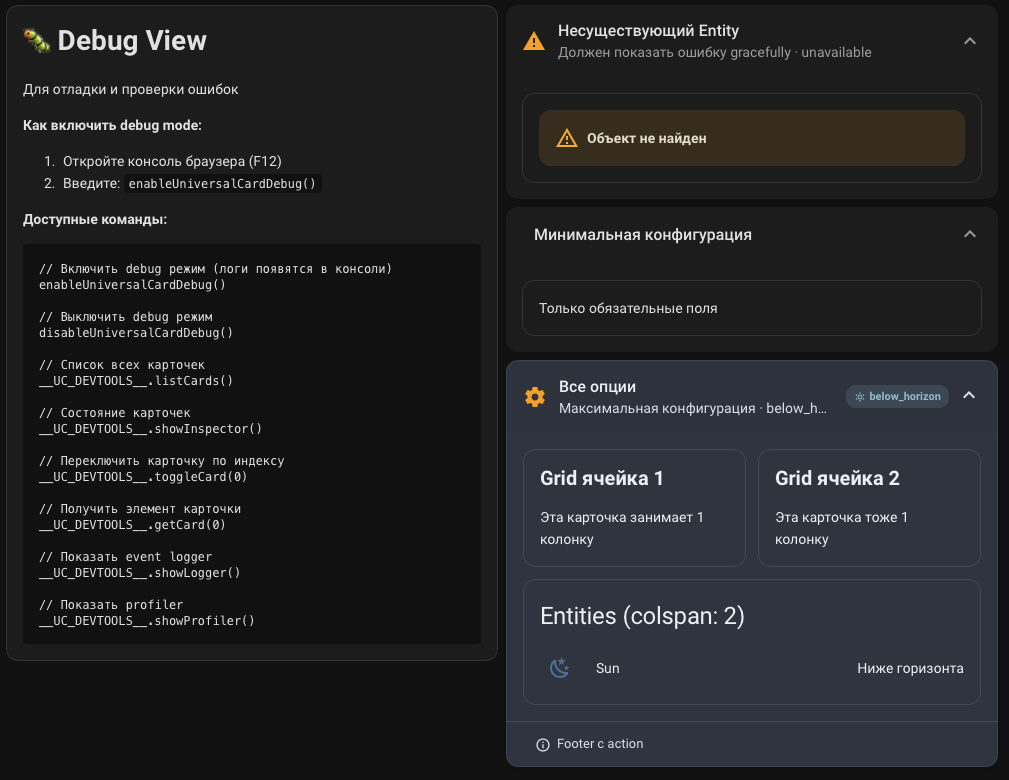Click the inline enableUniversalCardDebug() code snippet

222,184
